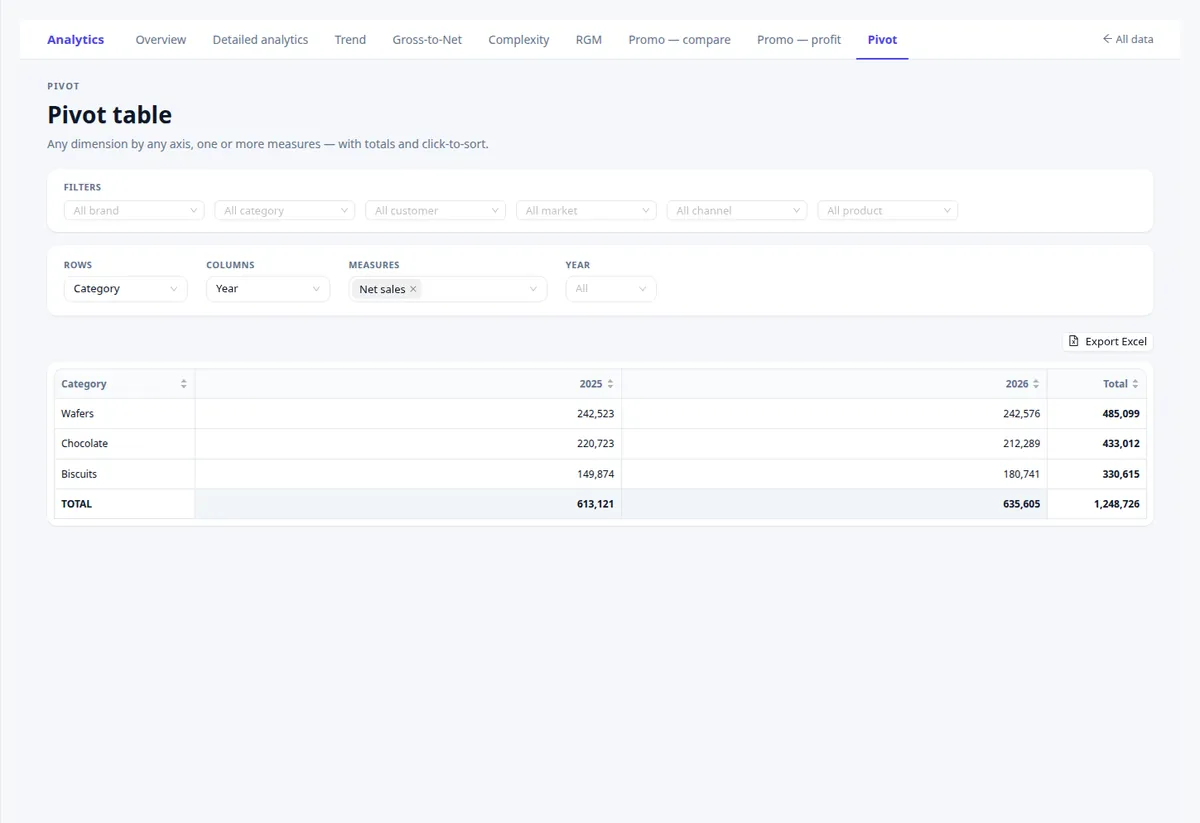Click the sort icon in Category header
The width and height of the screenshot is (1200, 823).
click(x=183, y=384)
